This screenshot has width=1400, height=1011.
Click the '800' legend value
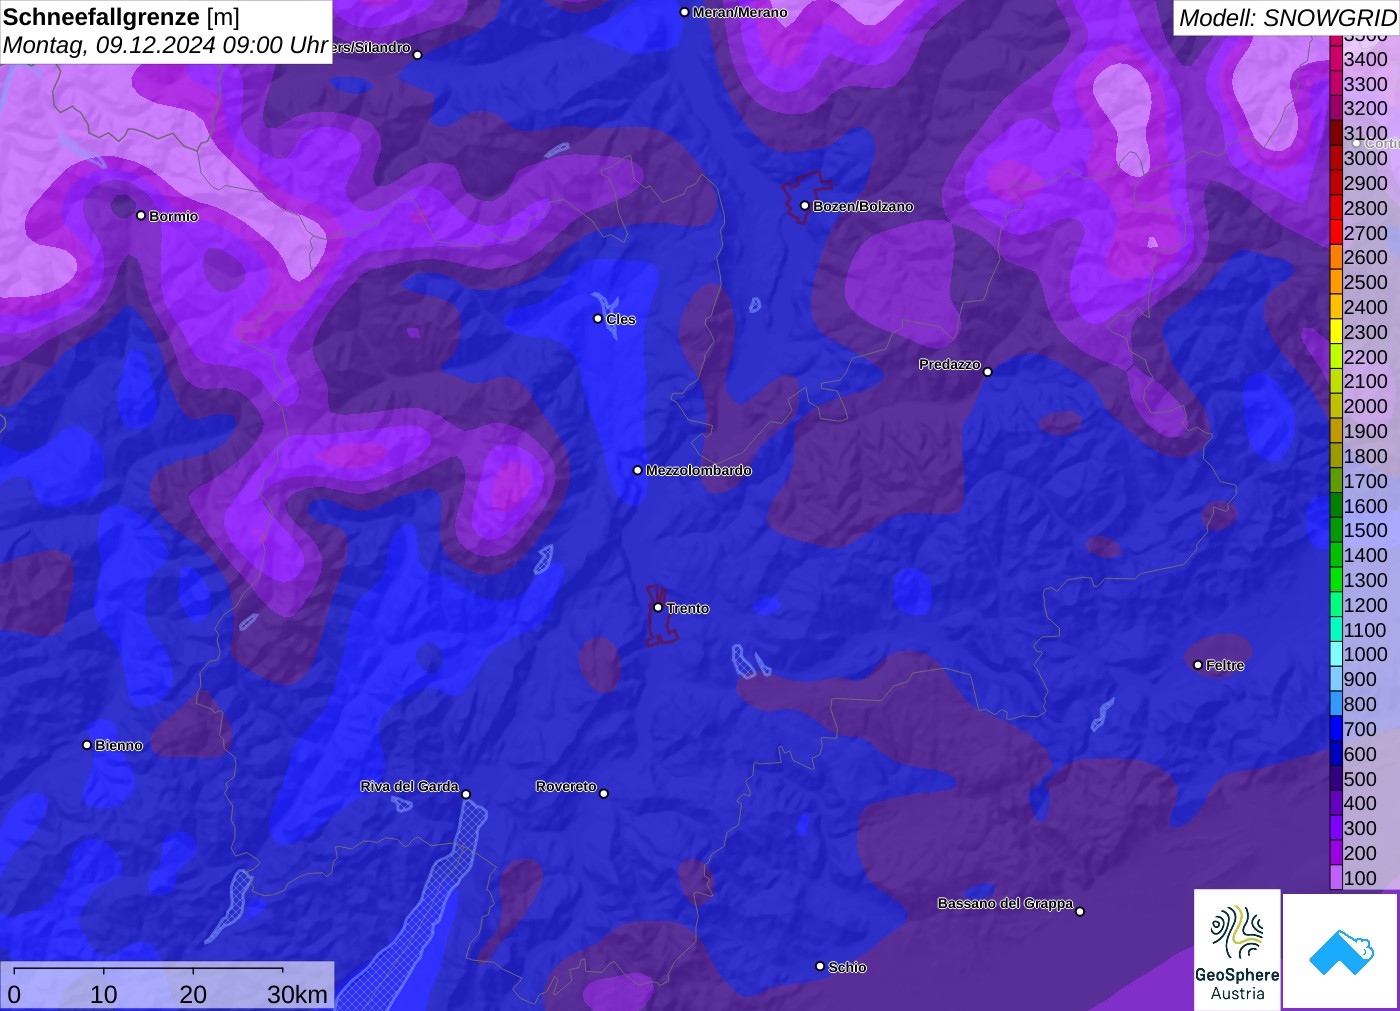click(1360, 704)
